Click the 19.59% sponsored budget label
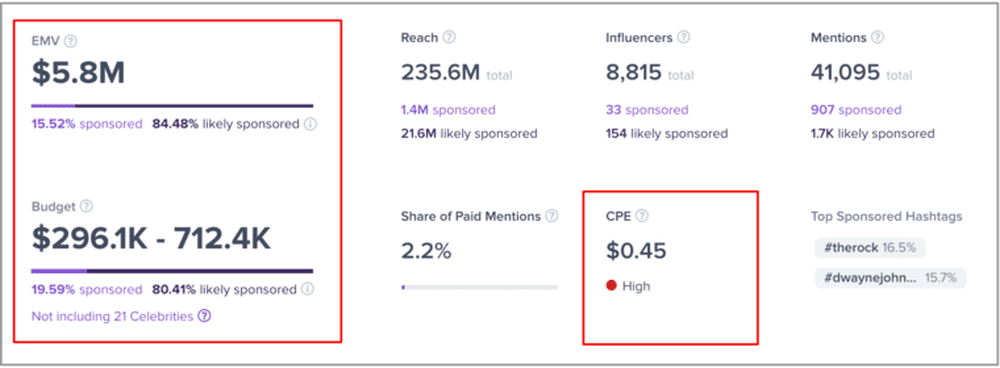The width and height of the screenshot is (1000, 368). (87, 290)
